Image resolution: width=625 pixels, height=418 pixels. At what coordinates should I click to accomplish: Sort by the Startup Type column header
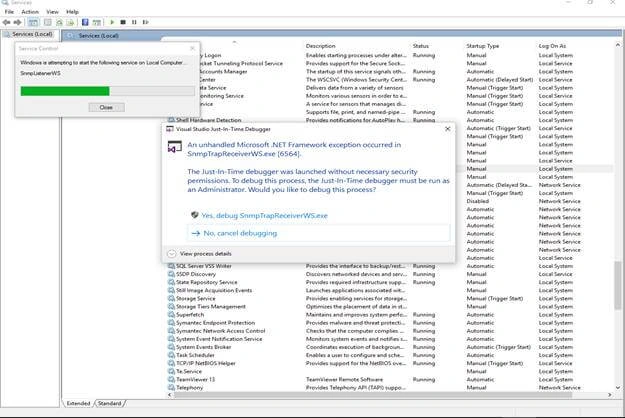click(483, 46)
